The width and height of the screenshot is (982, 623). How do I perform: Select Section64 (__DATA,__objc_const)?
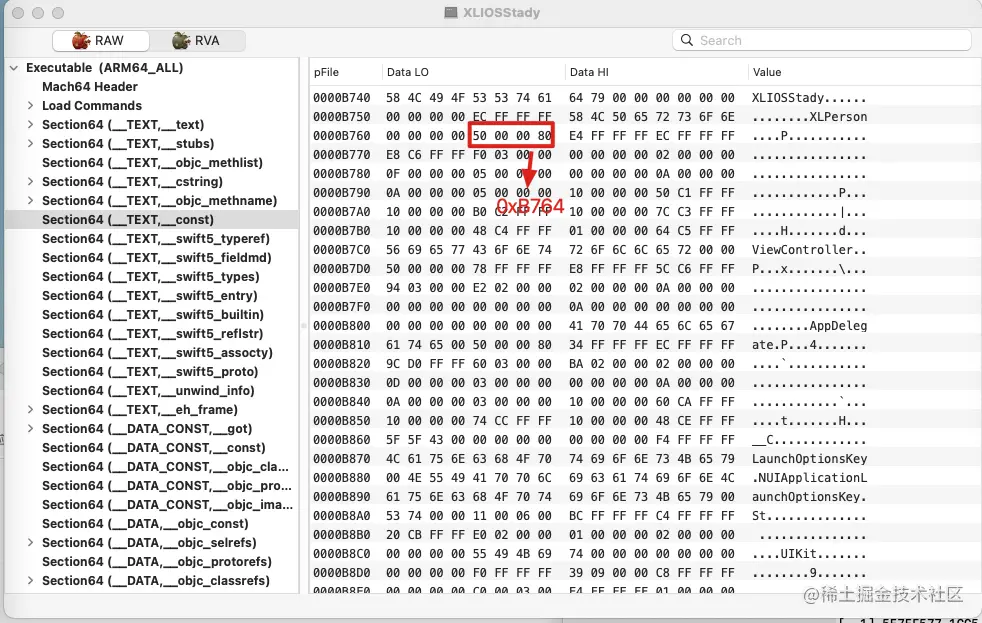point(145,523)
